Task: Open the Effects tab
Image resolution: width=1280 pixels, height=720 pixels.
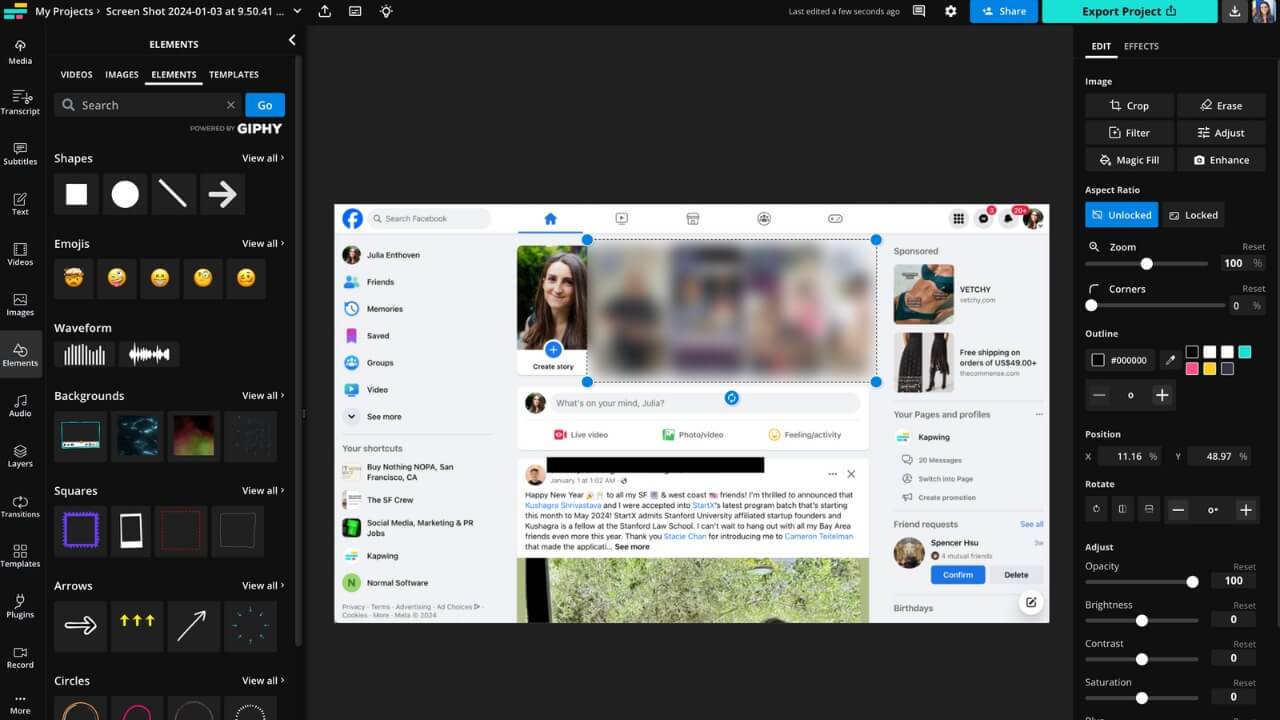Action: (x=1141, y=46)
